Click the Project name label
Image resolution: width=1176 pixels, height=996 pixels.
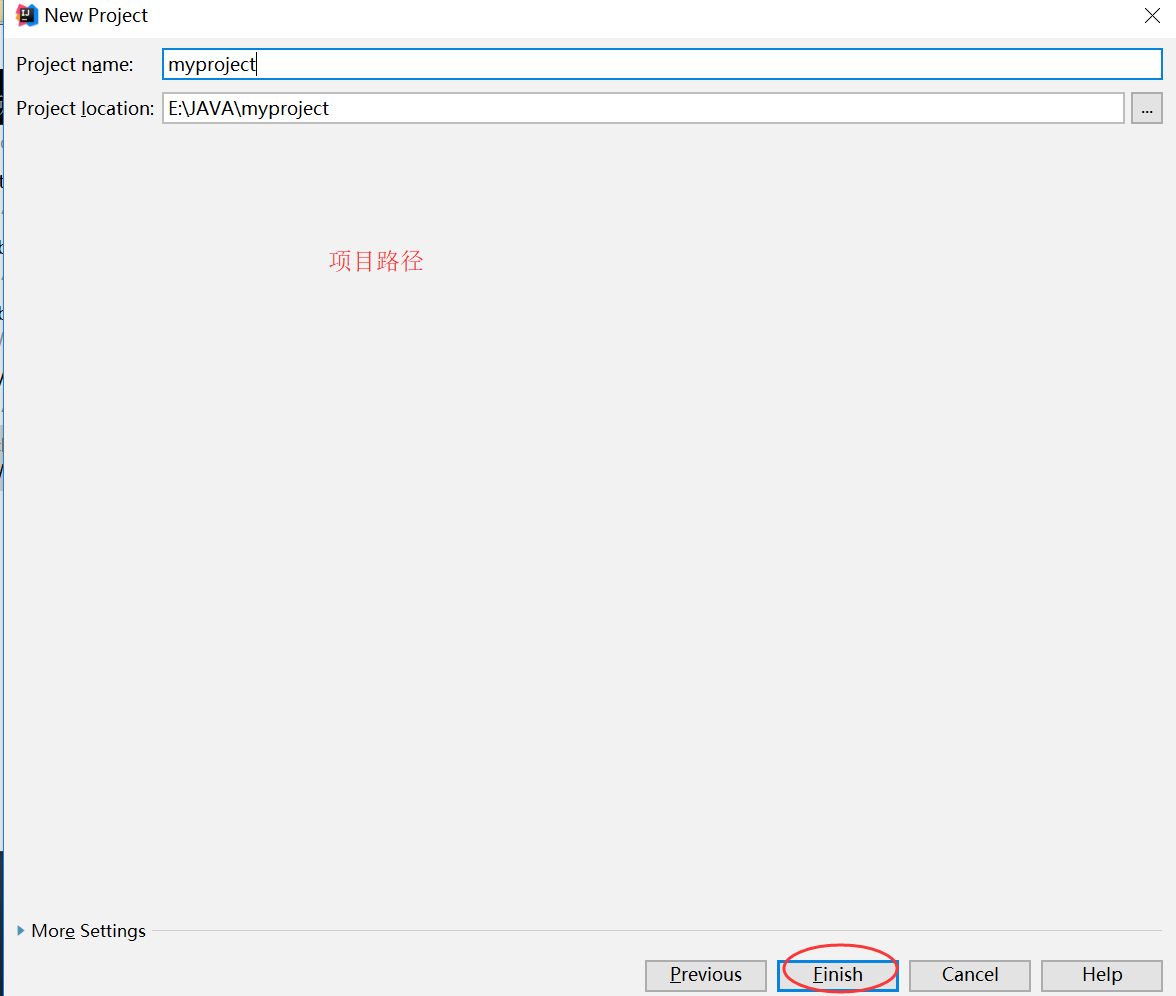point(75,64)
